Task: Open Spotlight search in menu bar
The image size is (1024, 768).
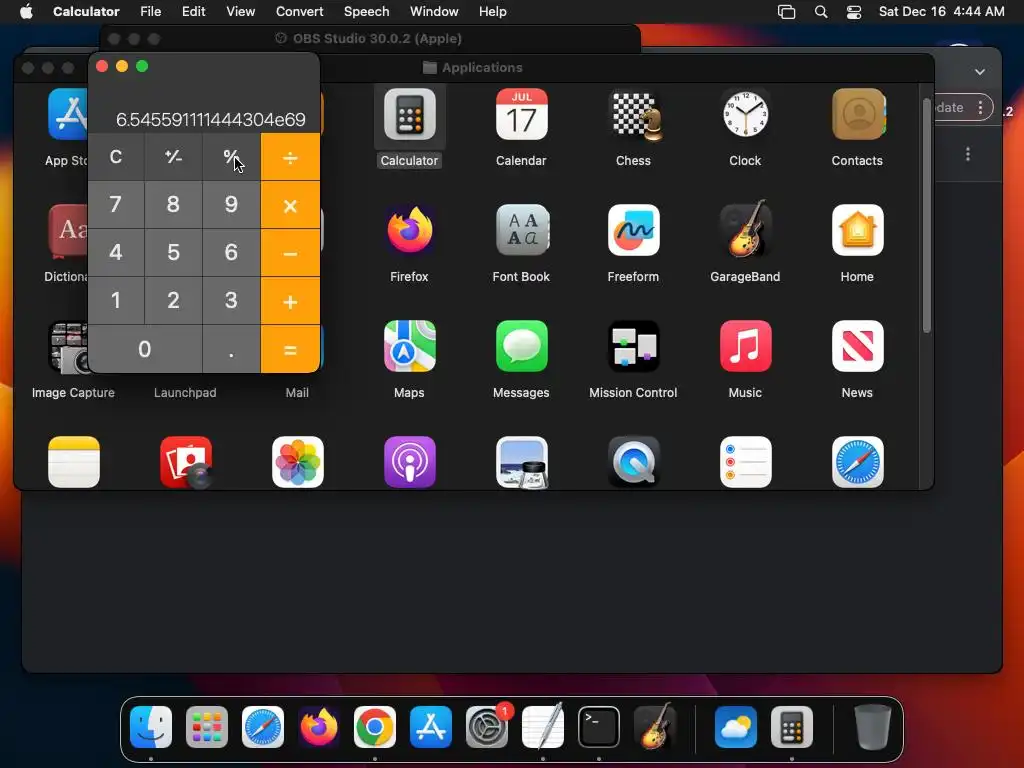Action: (x=821, y=12)
